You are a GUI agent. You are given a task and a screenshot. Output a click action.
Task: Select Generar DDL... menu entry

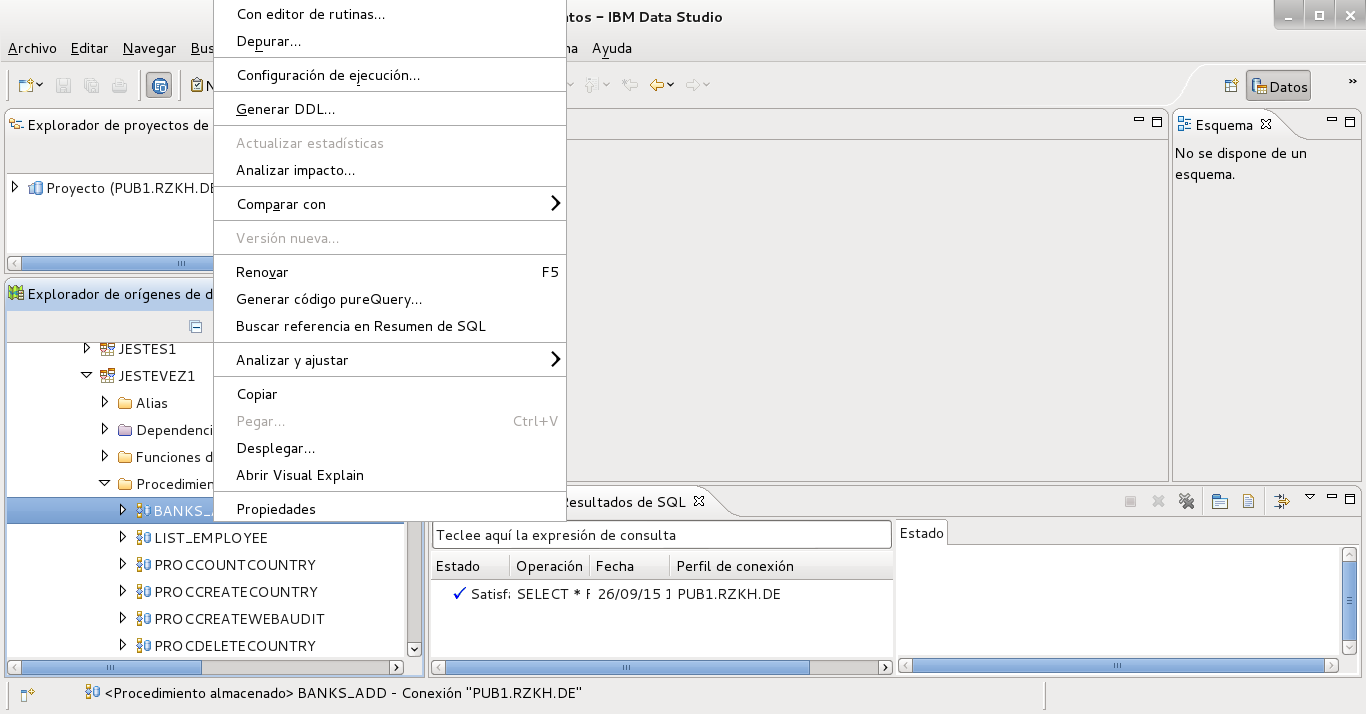click(390, 109)
